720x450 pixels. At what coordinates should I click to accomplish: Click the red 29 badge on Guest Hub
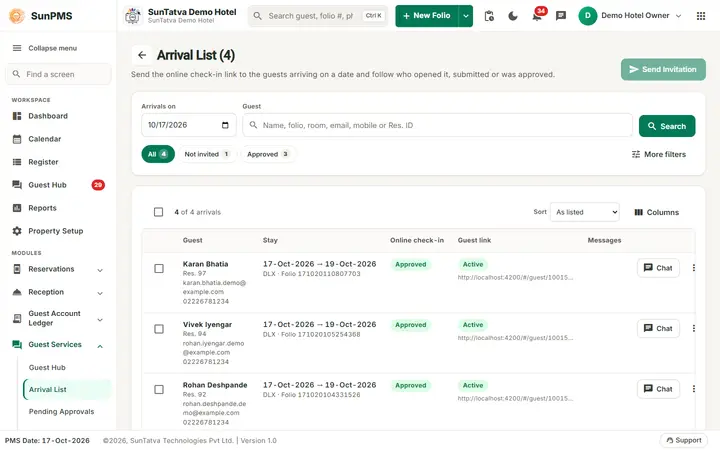[98, 185]
